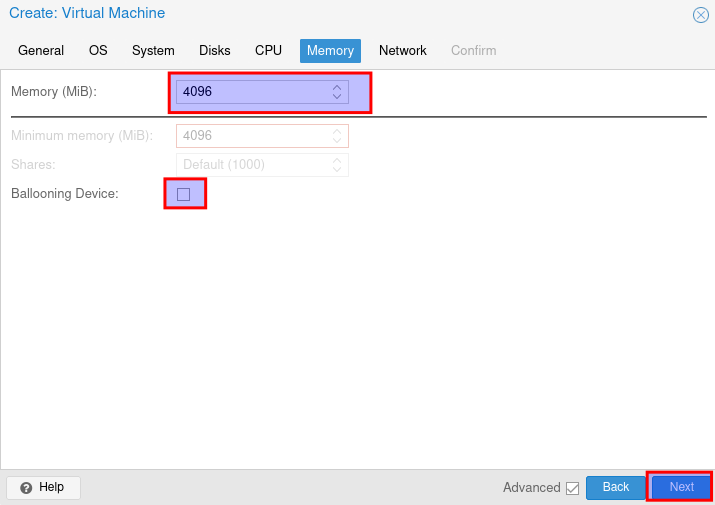Decrease Memory with the down spinner arrow
This screenshot has height=505, width=715.
click(x=337, y=97)
